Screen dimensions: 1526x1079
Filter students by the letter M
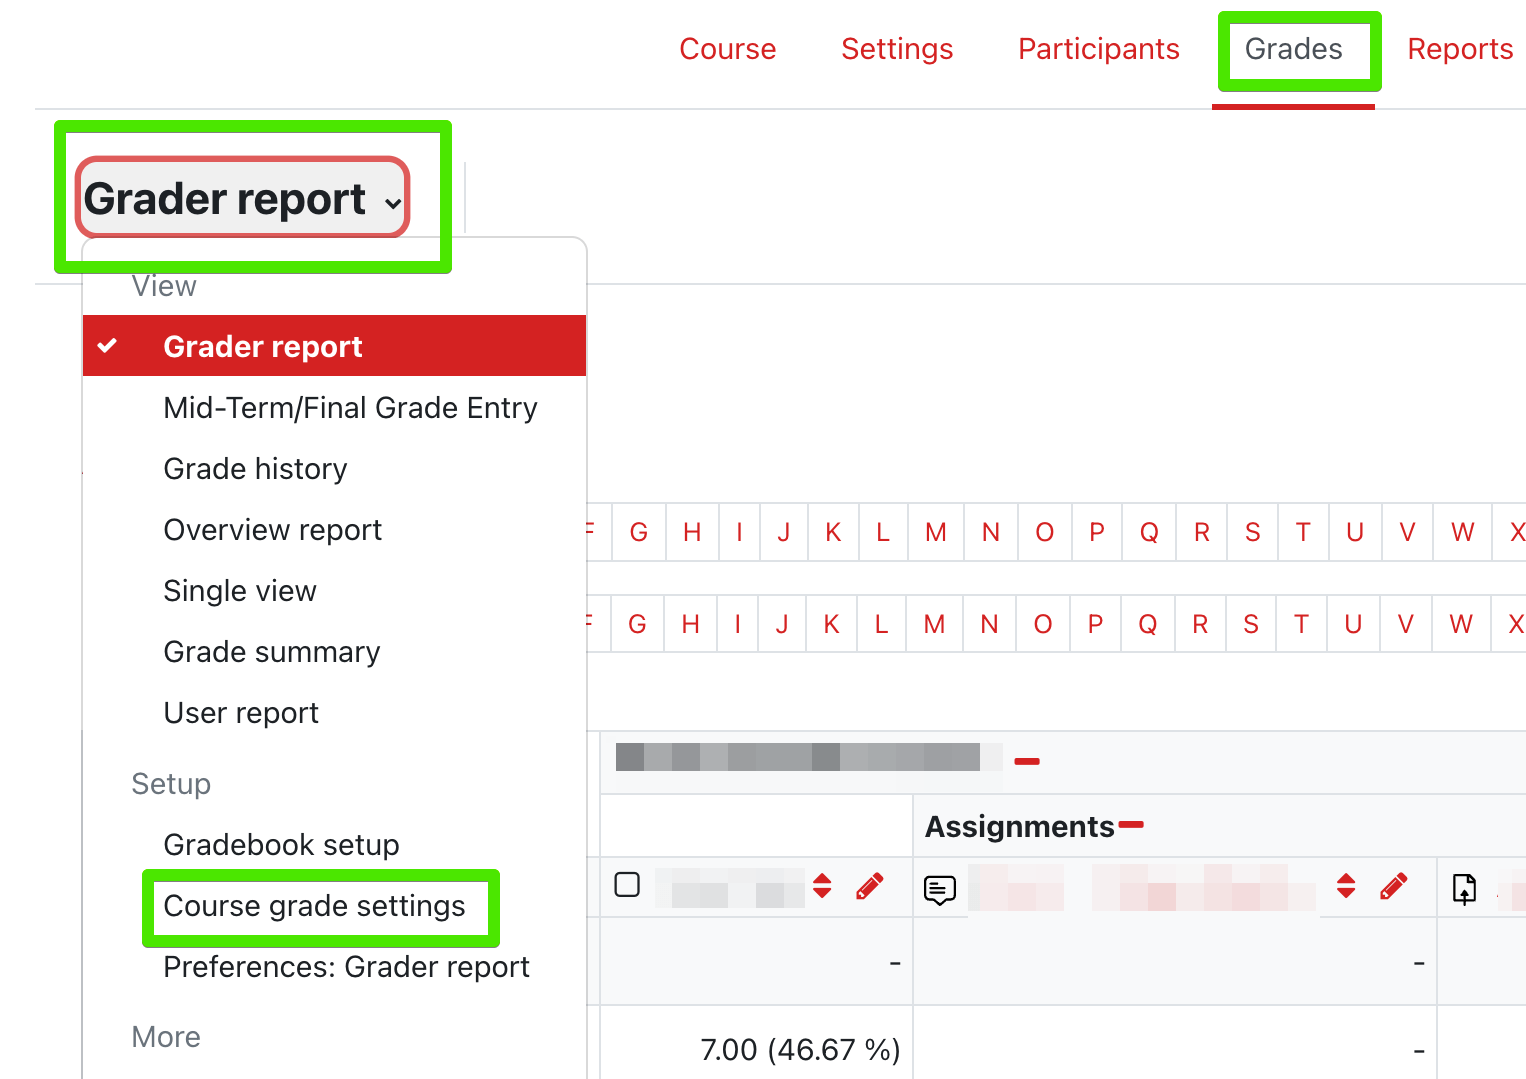pyautogui.click(x=935, y=531)
